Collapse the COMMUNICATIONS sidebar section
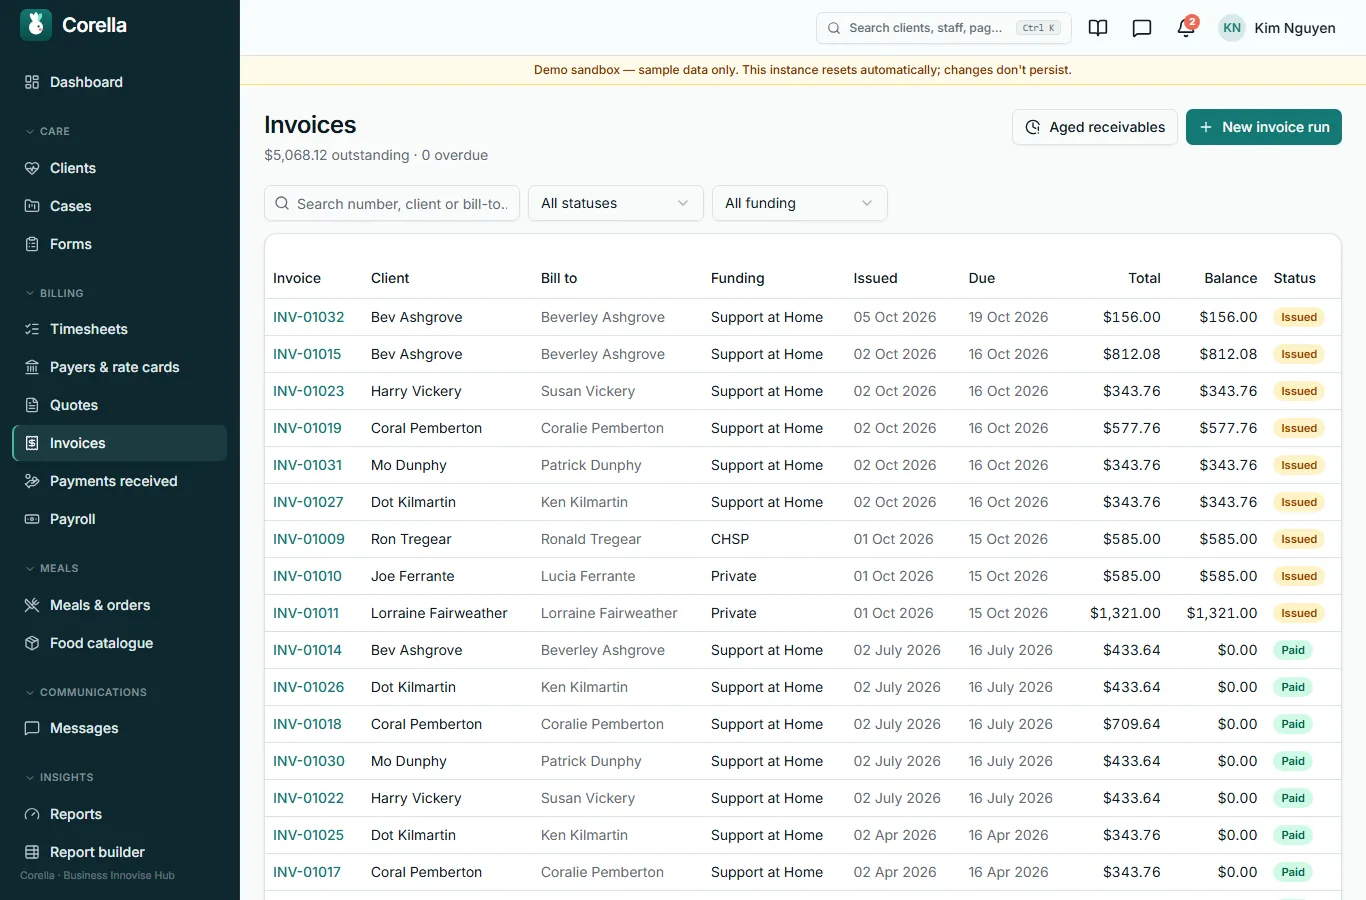The height and width of the screenshot is (900, 1366). click(86, 692)
